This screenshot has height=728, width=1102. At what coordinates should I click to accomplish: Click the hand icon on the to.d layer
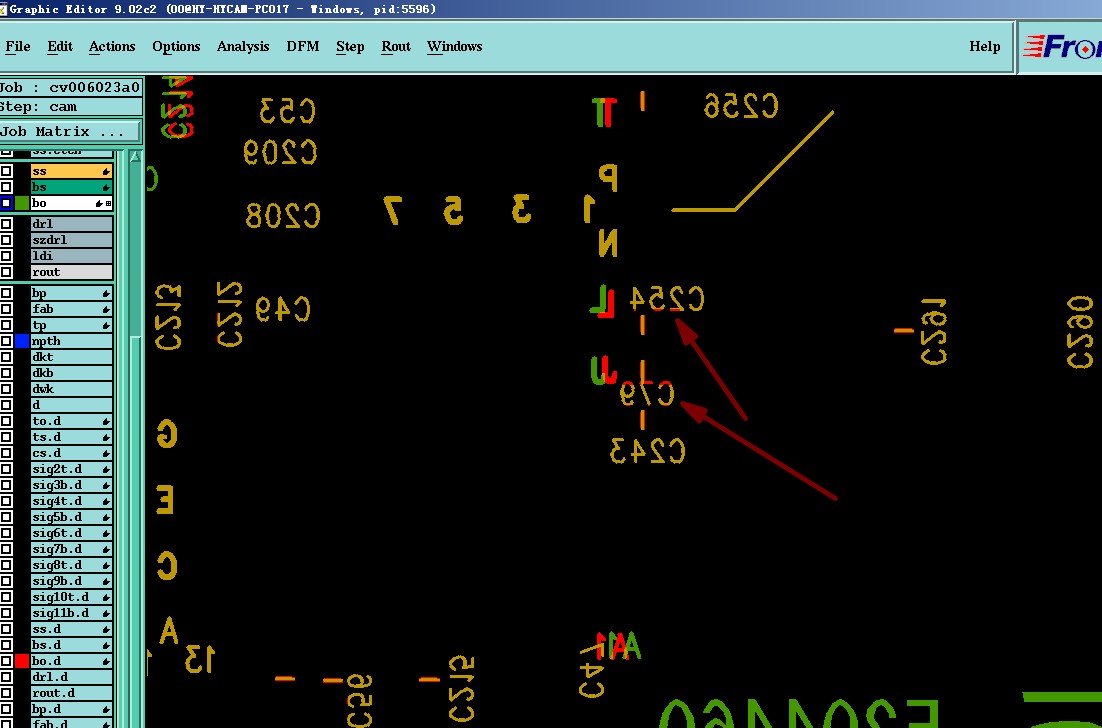(105, 422)
